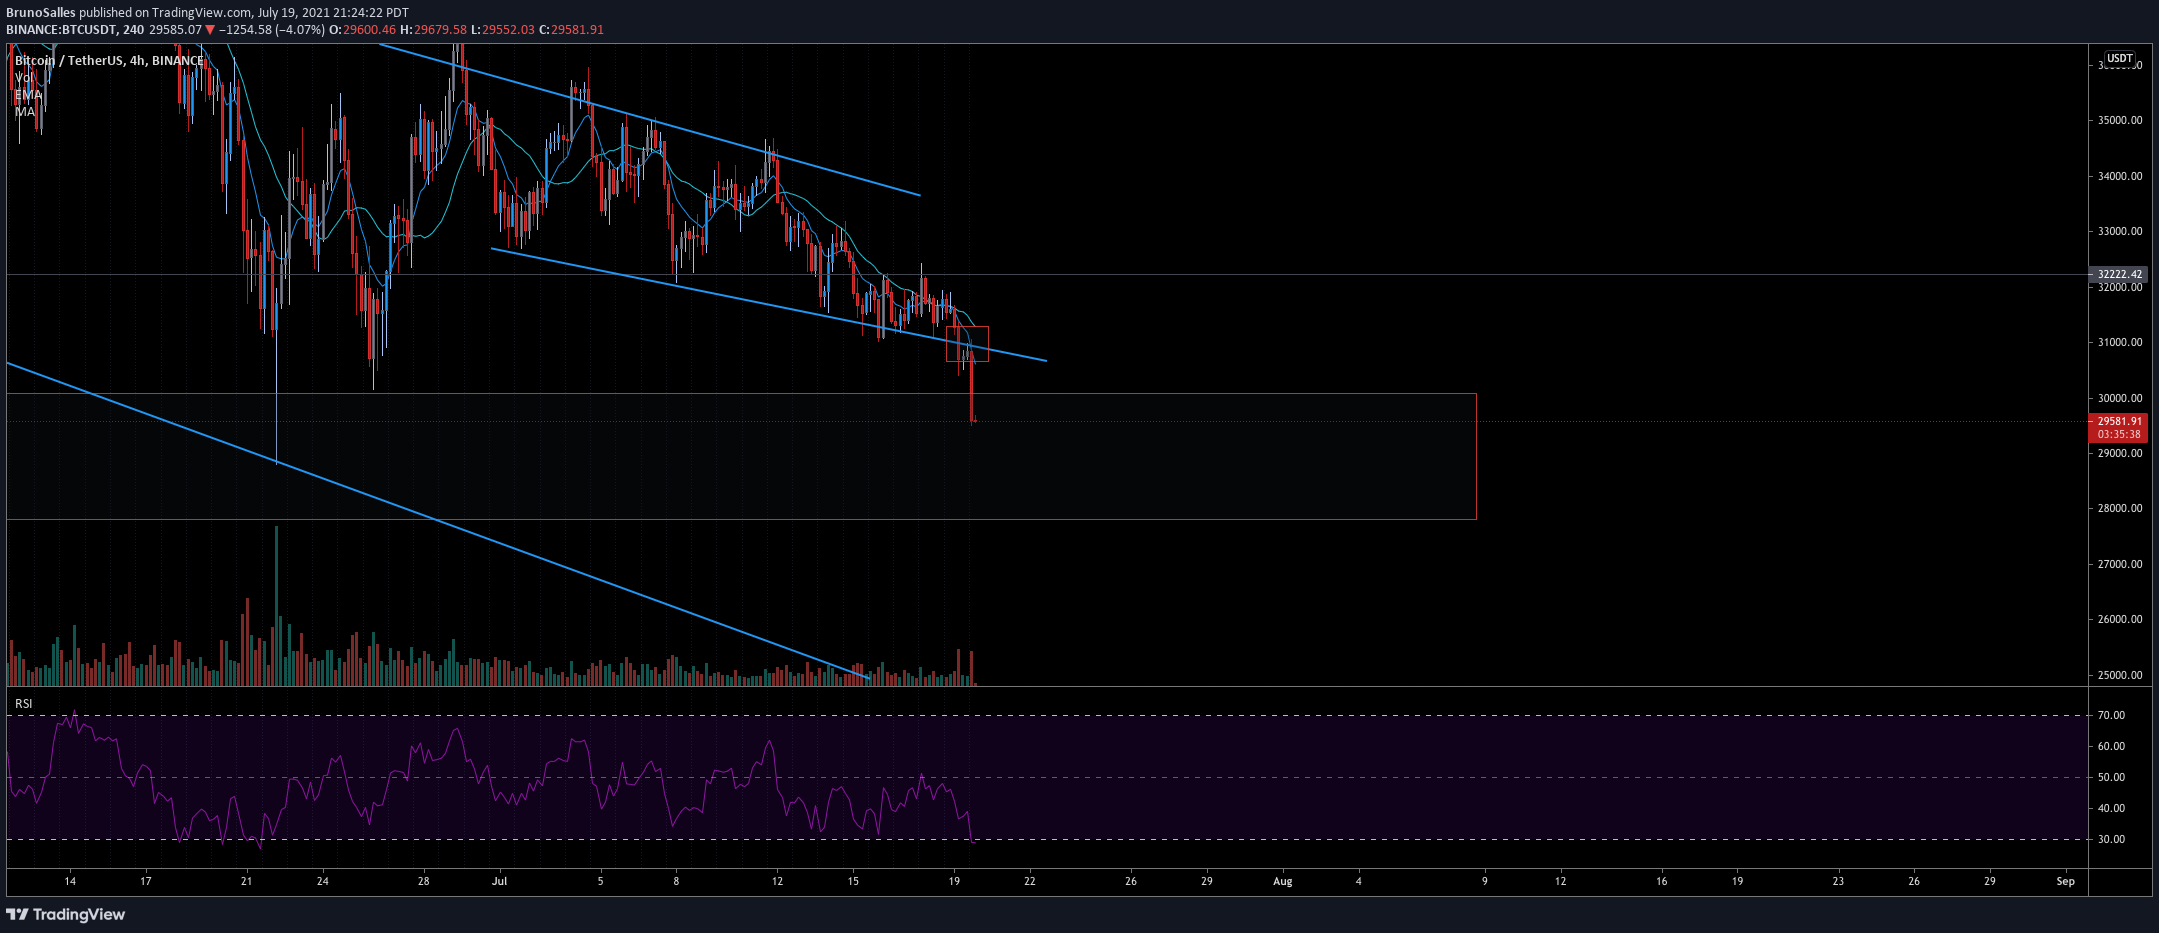Click the RSI 60.00 scale label
The width and height of the screenshot is (2159, 933).
[x=2111, y=746]
